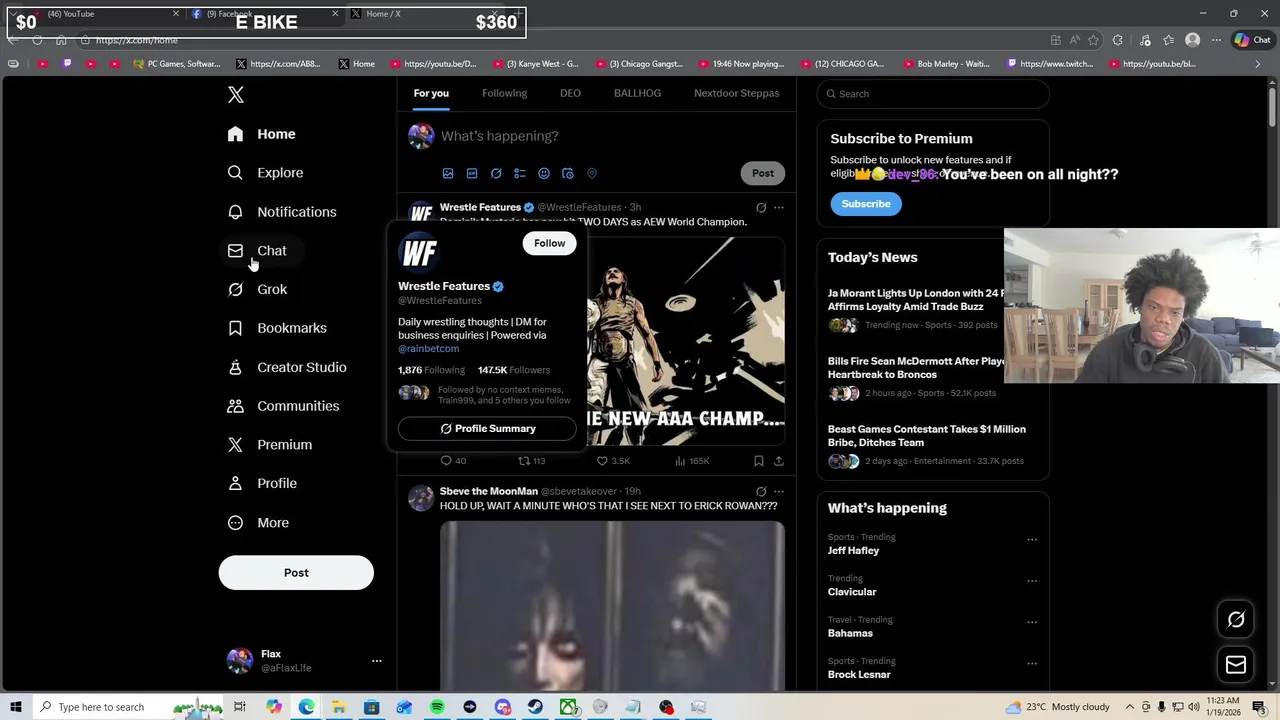Screen dimensions: 1280x720
Task: Open the floating Grok button
Action: click(1236, 620)
